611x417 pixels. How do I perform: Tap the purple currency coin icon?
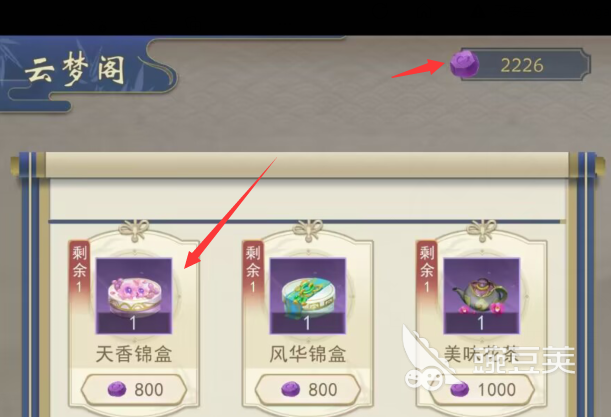coord(464,64)
